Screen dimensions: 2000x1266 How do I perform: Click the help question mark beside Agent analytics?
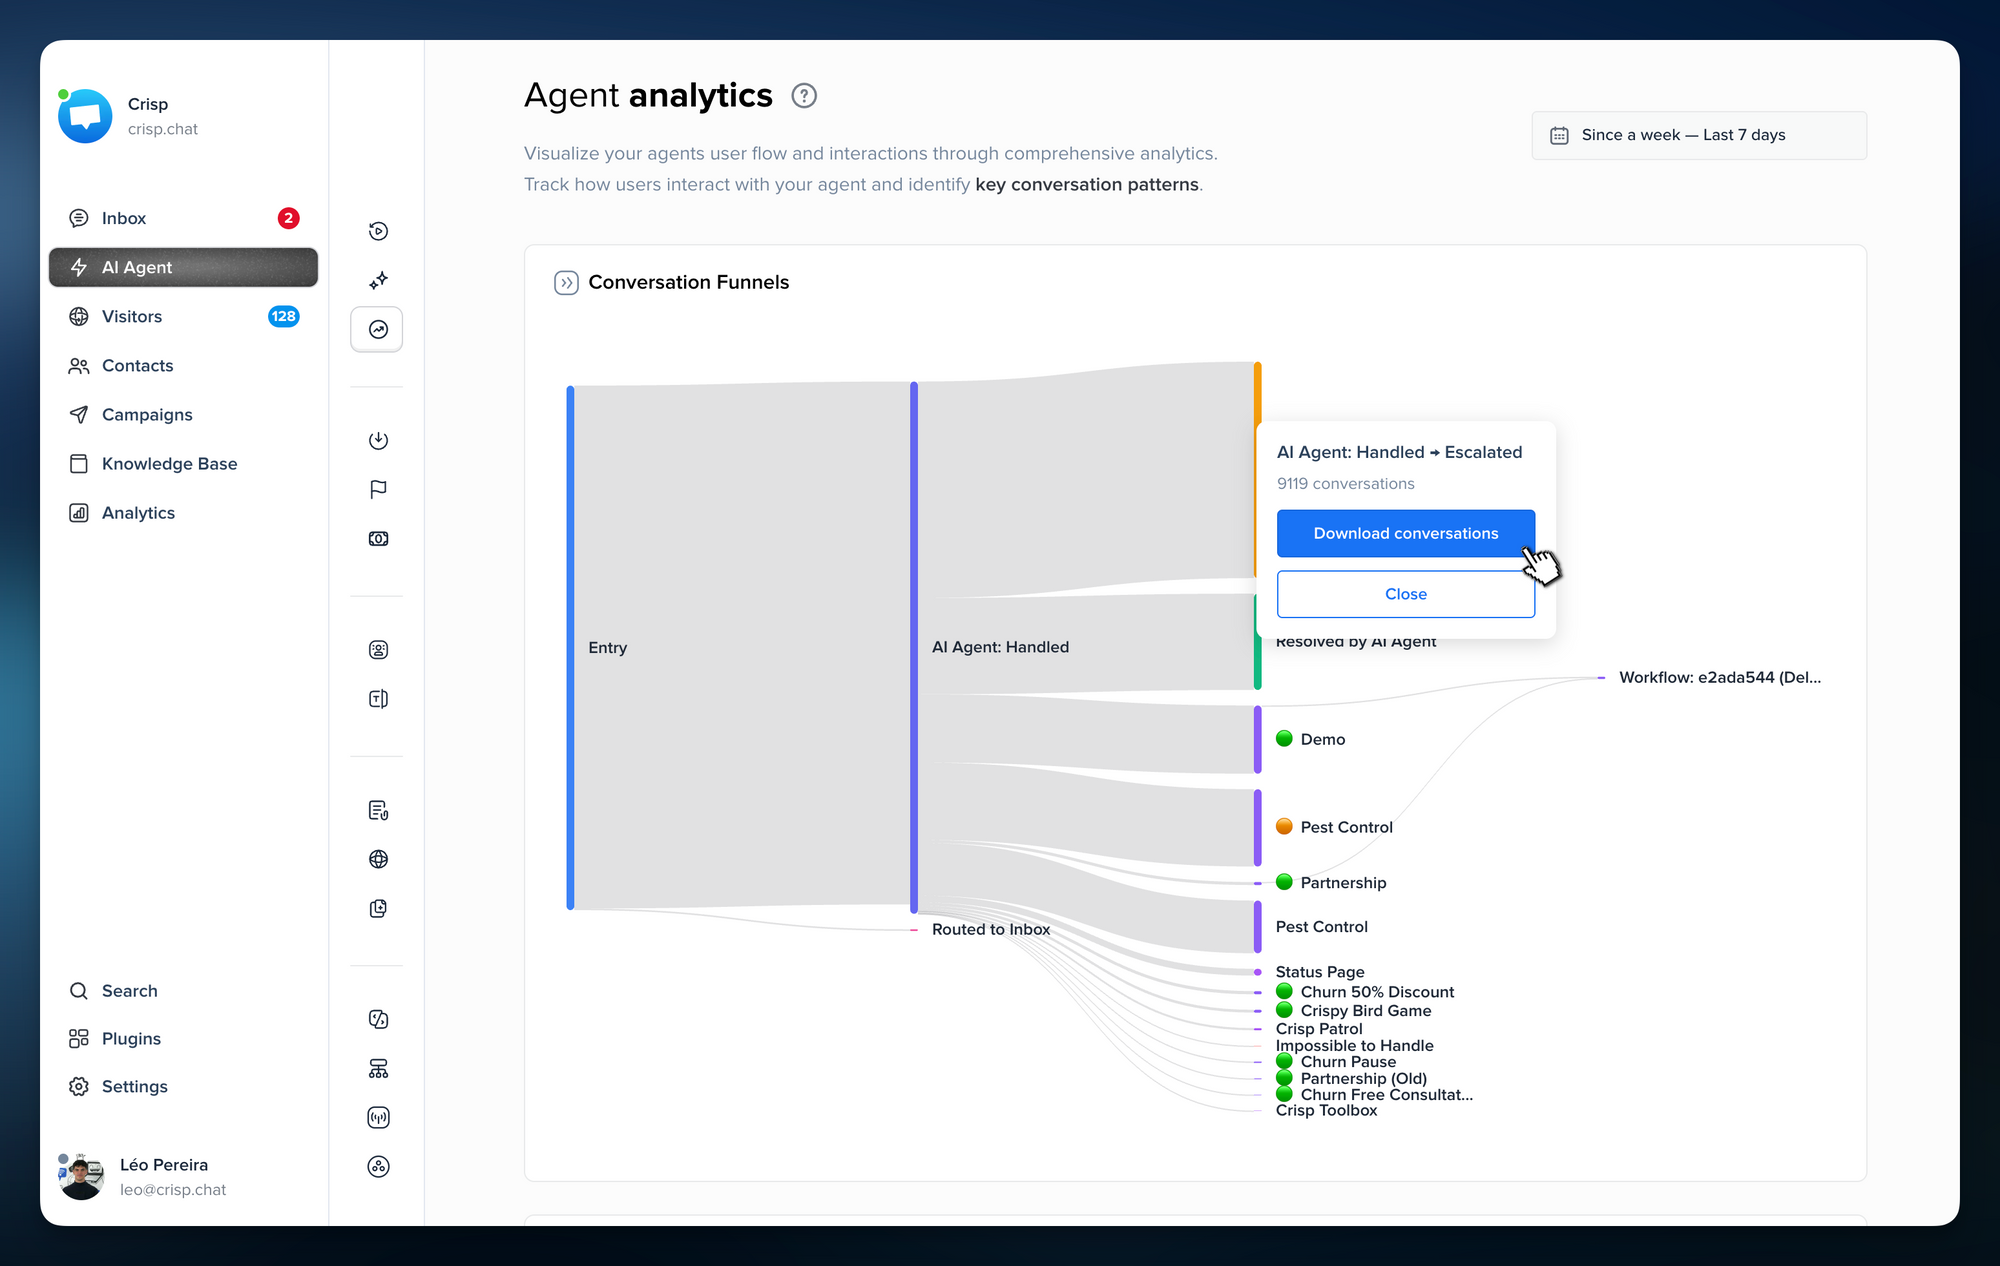[803, 96]
